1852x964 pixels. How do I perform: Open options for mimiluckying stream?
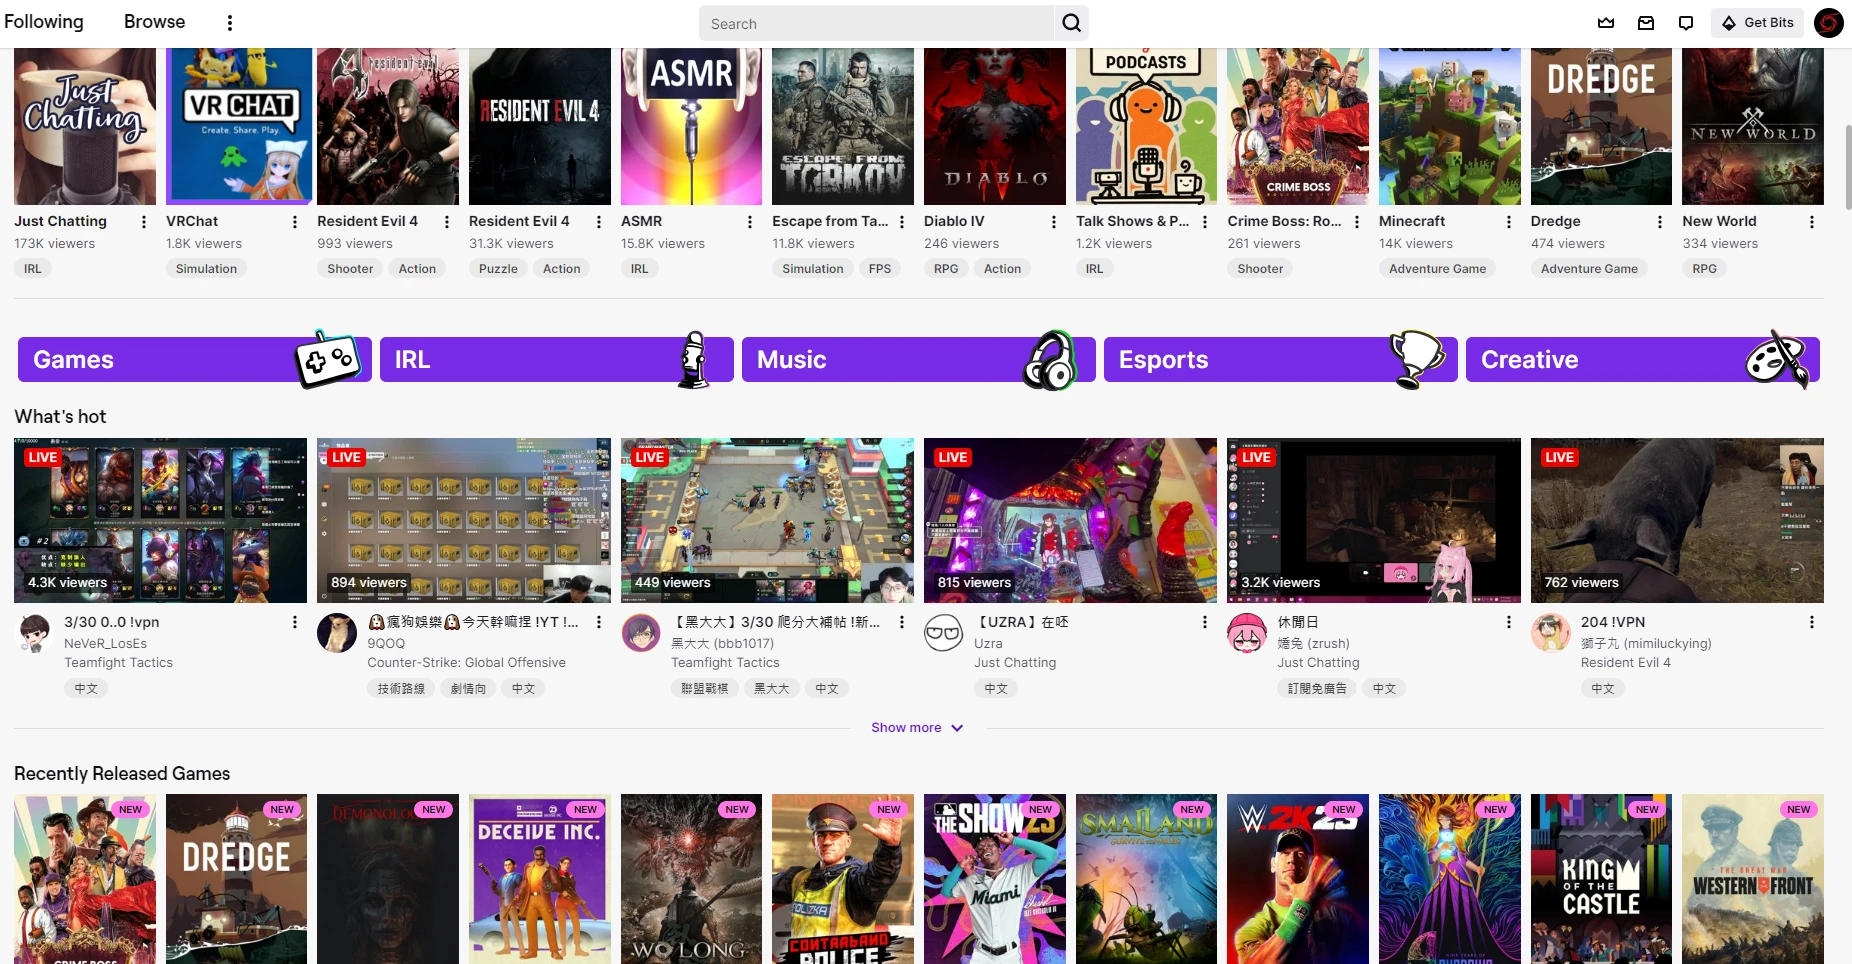(x=1811, y=622)
